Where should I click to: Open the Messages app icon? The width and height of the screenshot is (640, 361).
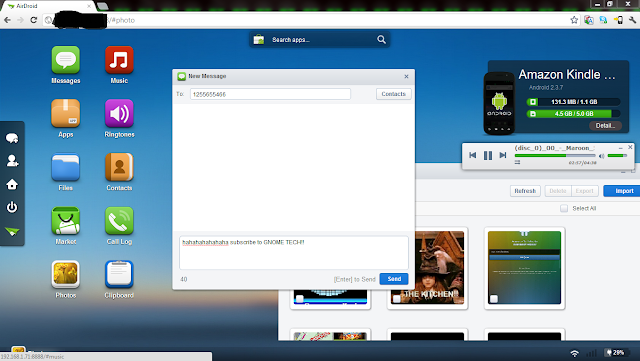pyautogui.click(x=65, y=60)
